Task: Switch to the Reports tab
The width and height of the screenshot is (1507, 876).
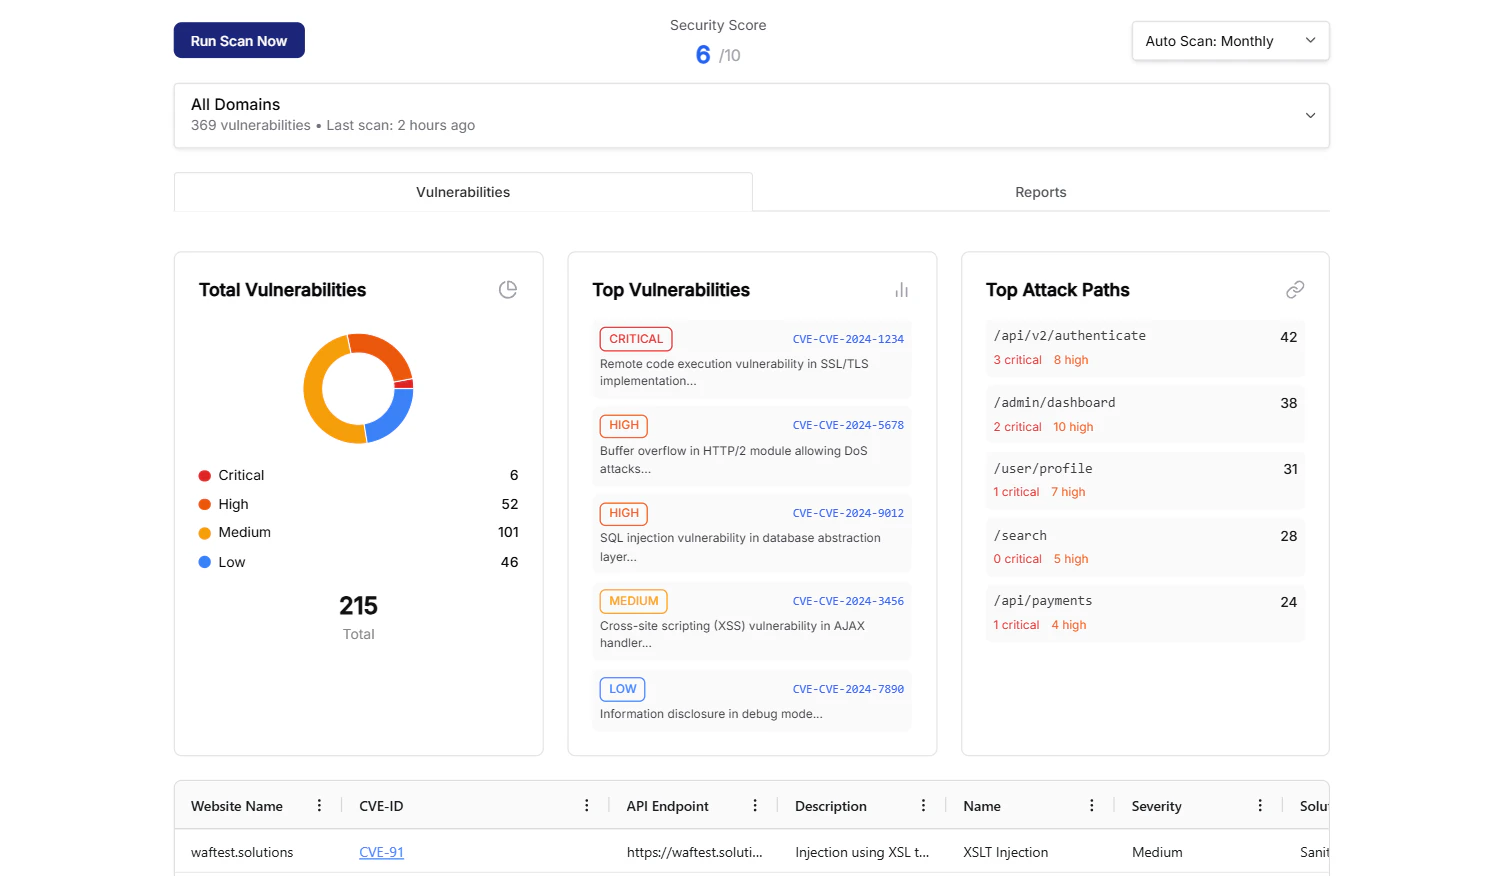Action: [x=1040, y=192]
